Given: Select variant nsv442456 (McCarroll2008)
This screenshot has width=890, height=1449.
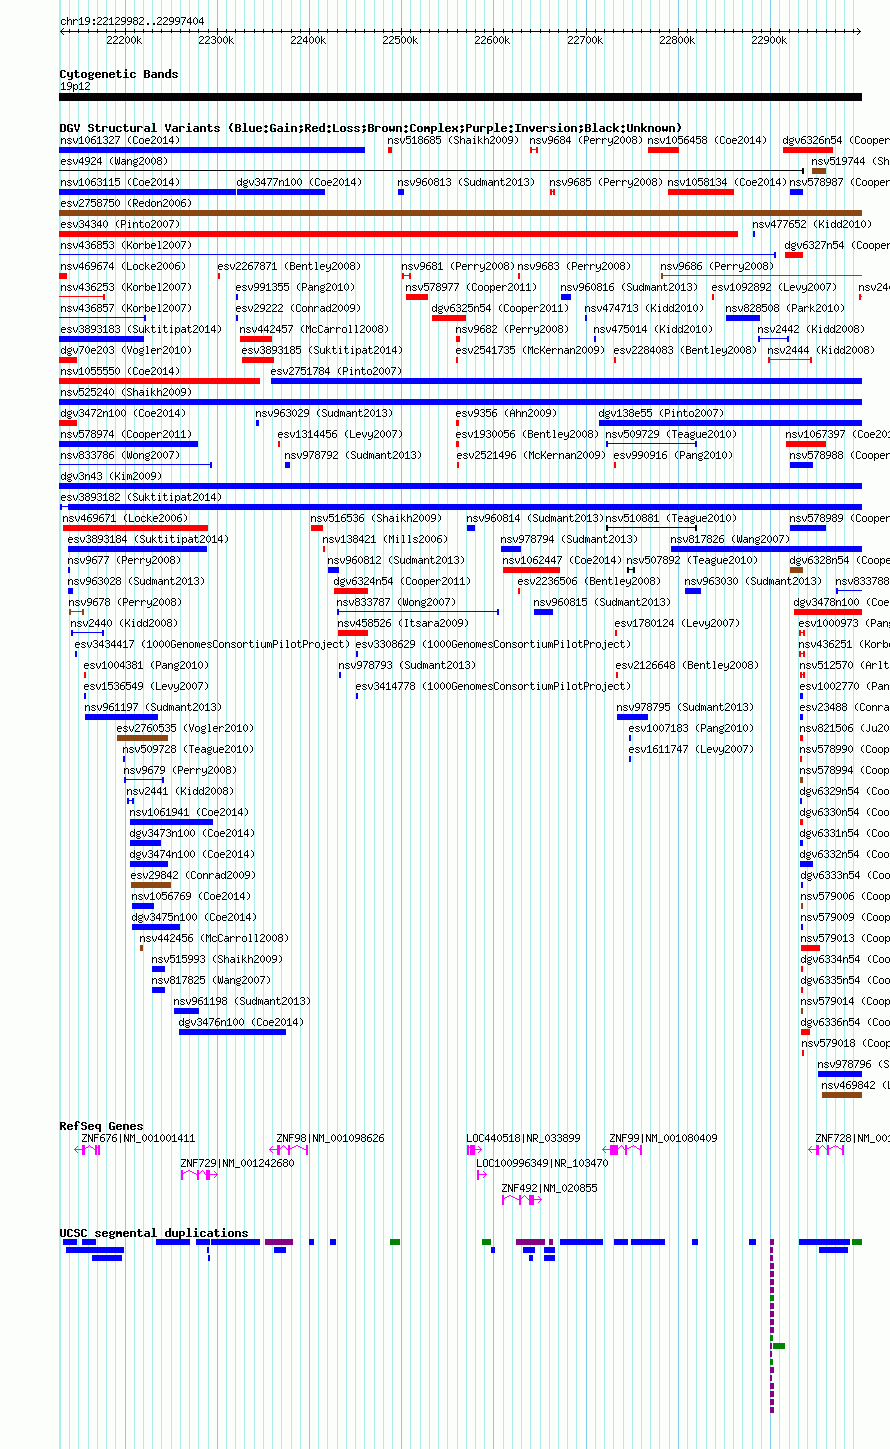Looking at the screenshot, I should (214, 938).
